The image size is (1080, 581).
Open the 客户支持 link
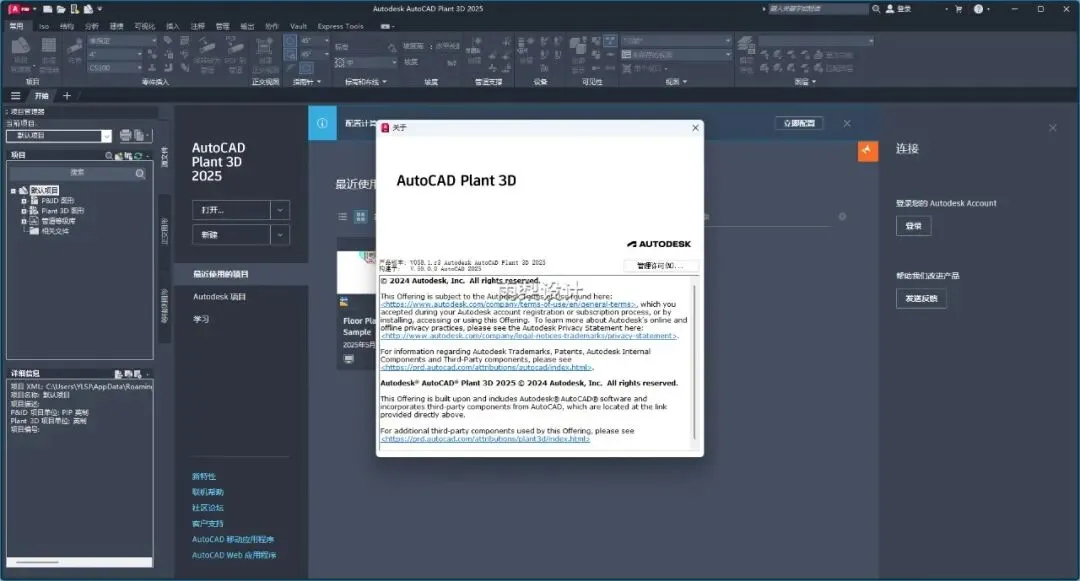208,524
